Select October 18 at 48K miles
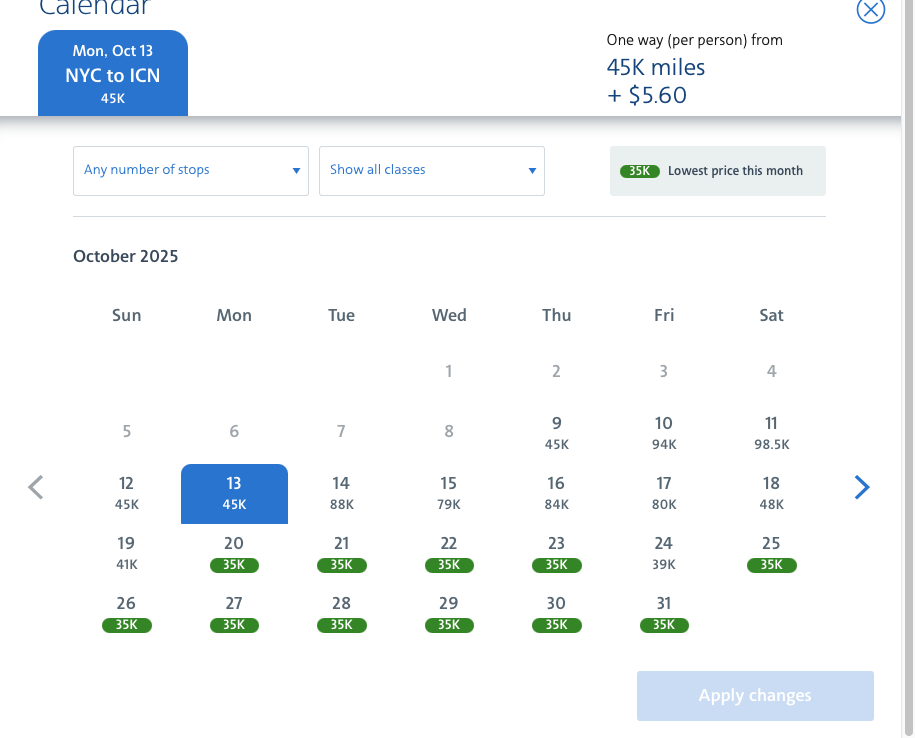 (x=771, y=493)
